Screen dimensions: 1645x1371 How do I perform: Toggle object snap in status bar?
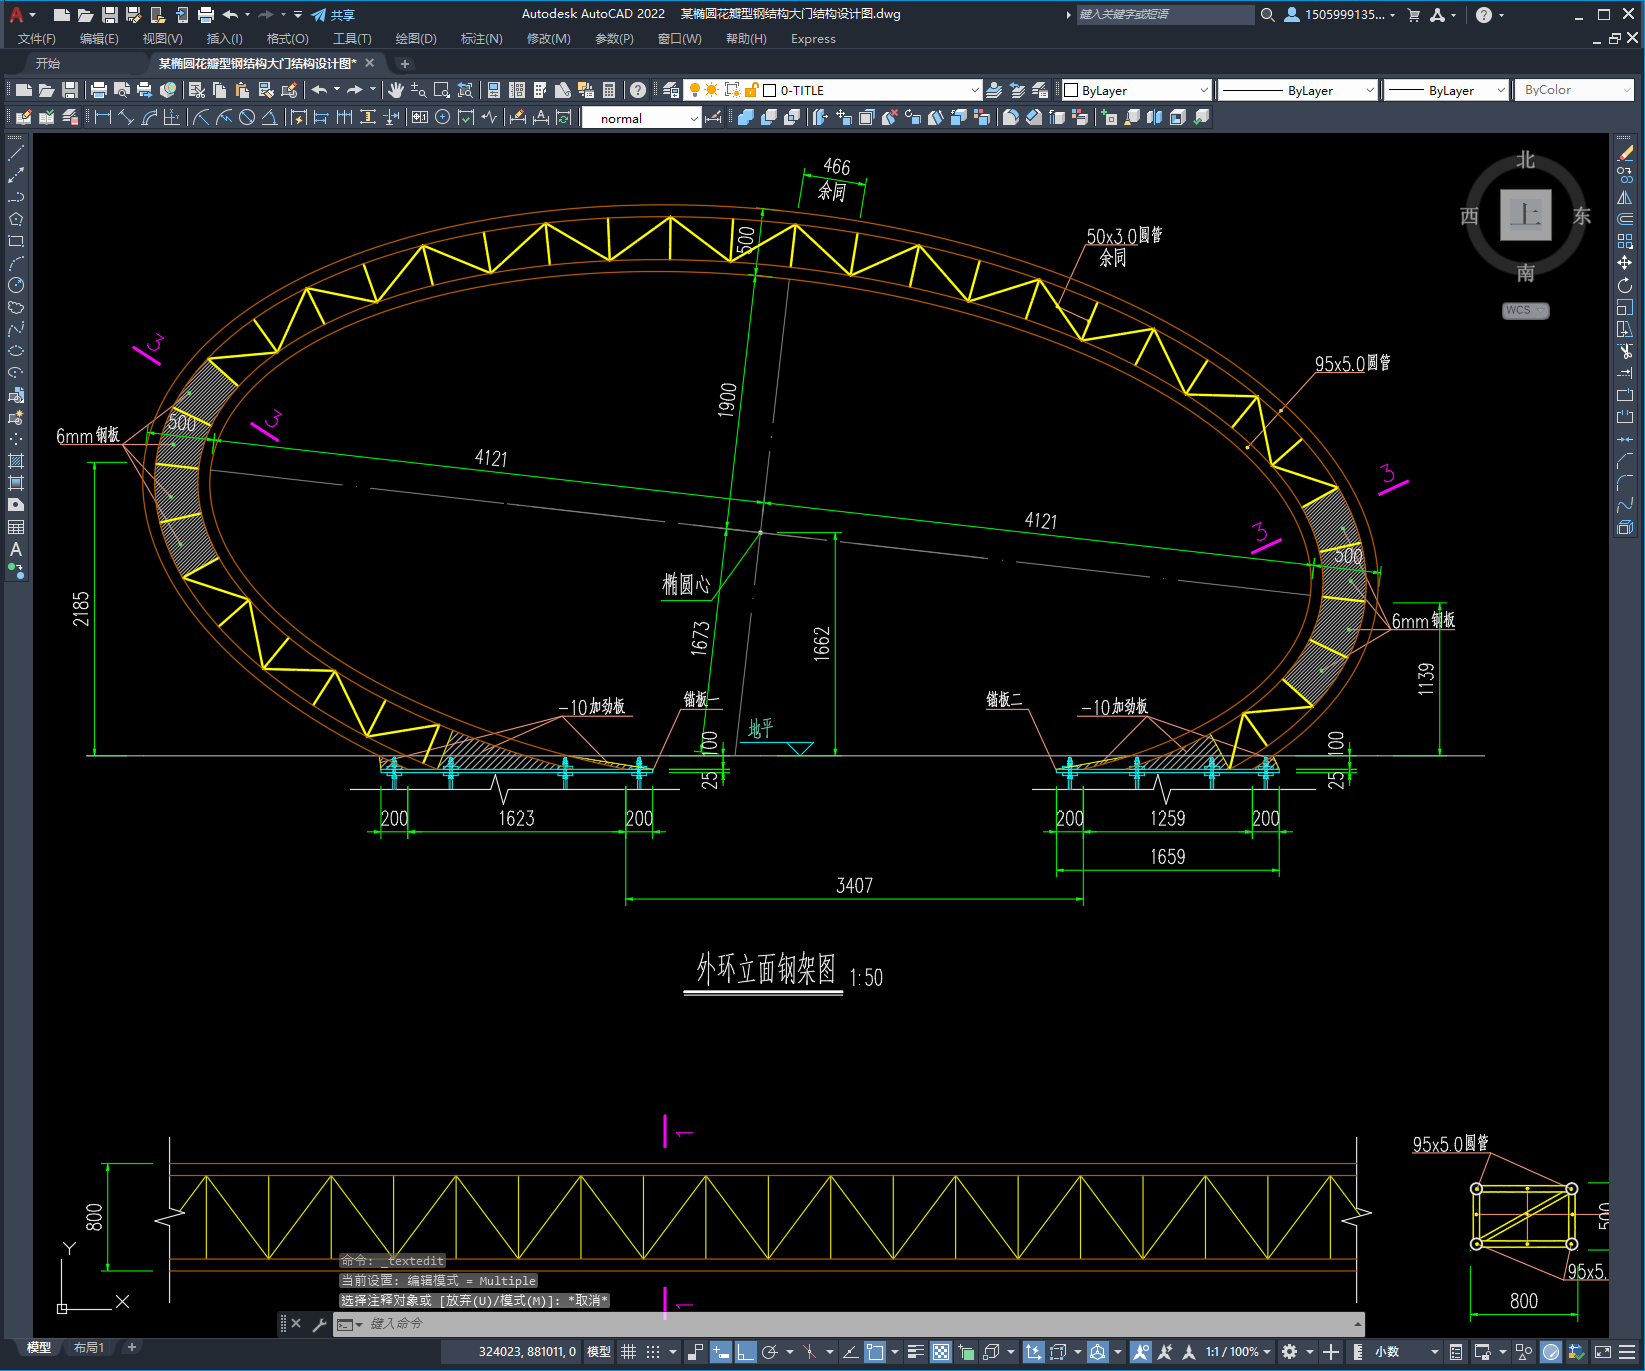click(x=875, y=1352)
